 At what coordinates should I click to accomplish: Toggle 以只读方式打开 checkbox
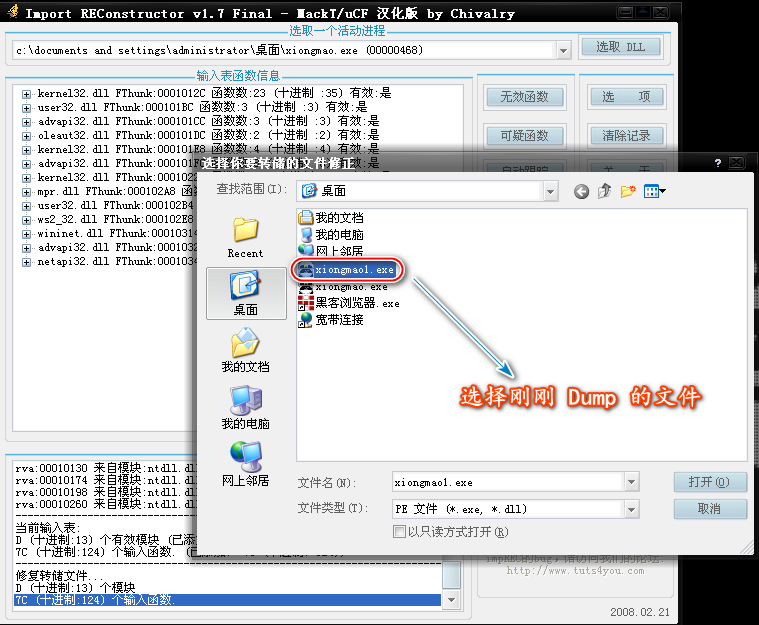click(399, 532)
